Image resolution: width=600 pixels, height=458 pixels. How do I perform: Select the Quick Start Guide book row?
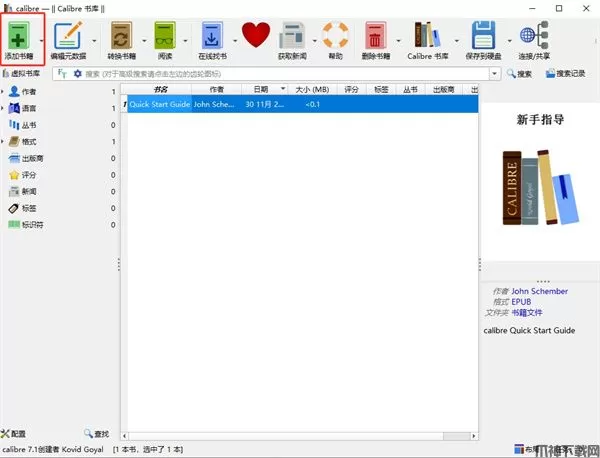point(300,104)
